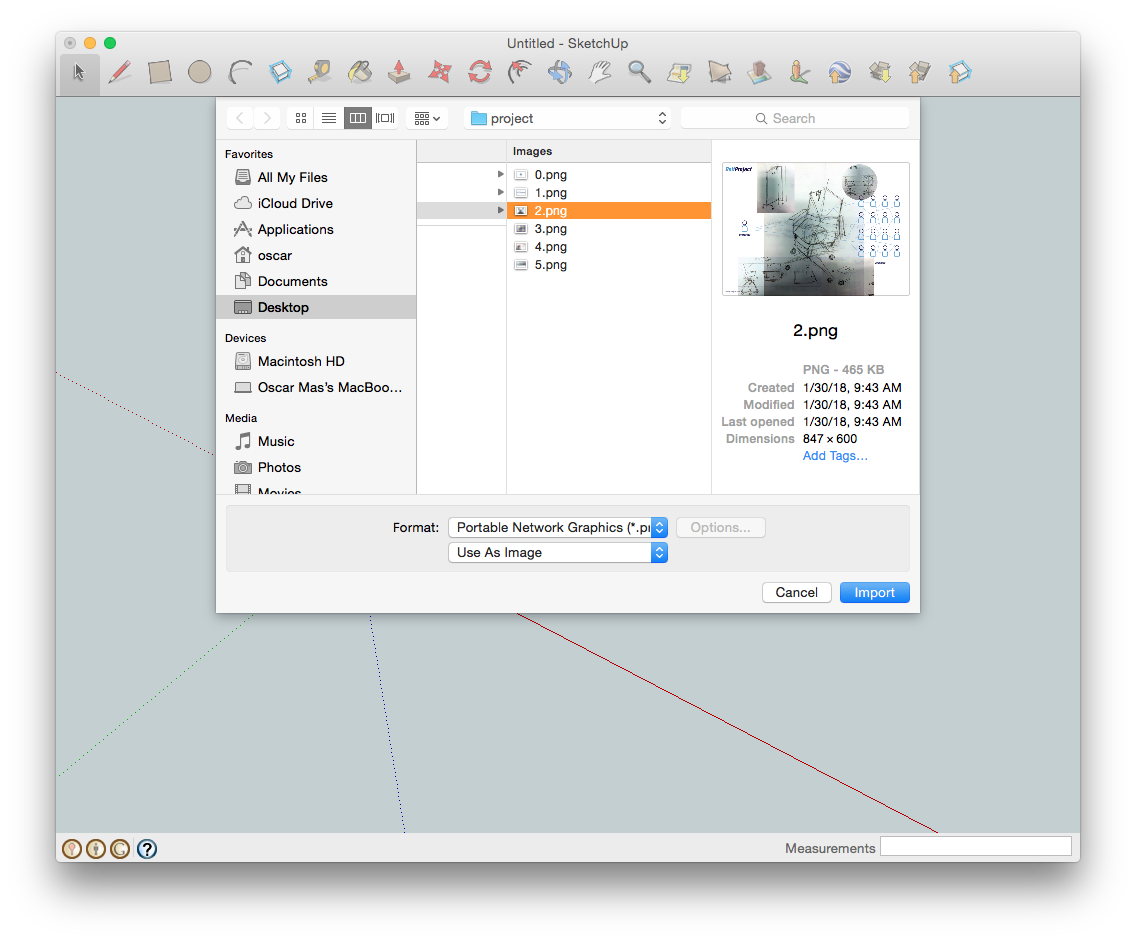Open Music media library
The width and height of the screenshot is (1136, 942).
click(x=316, y=441)
